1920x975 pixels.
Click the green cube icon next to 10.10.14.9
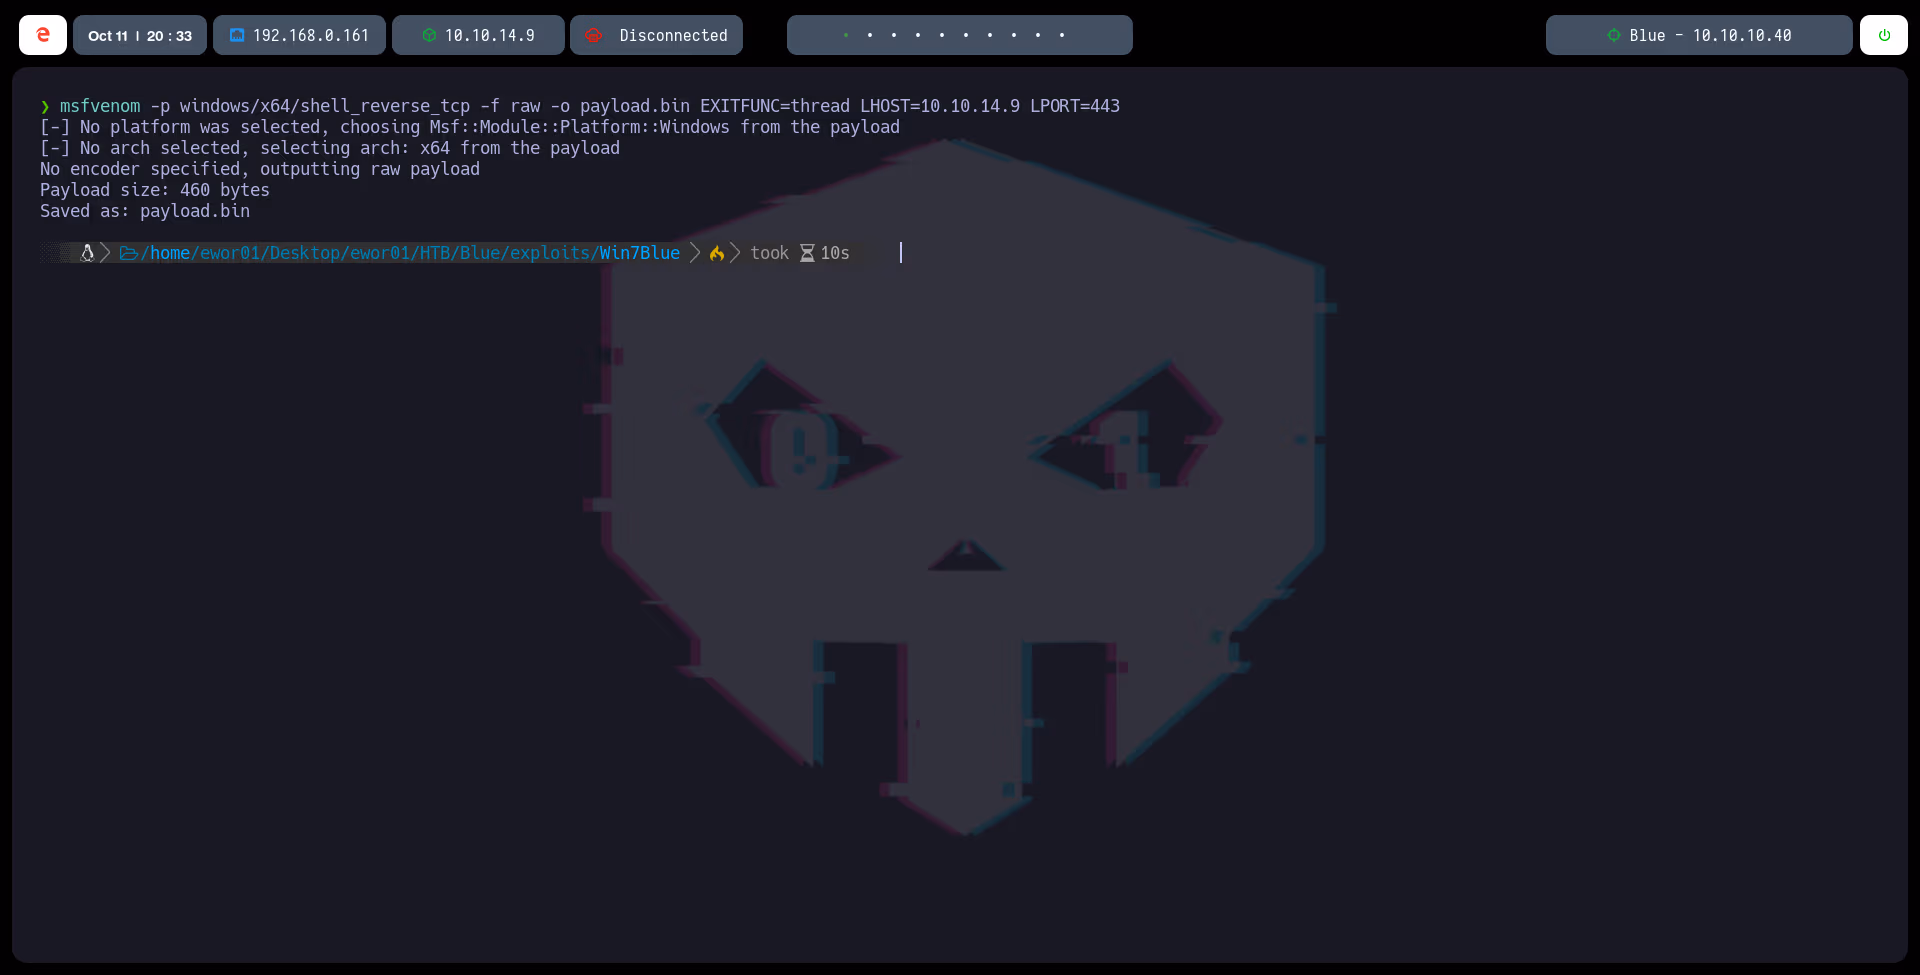pos(430,35)
